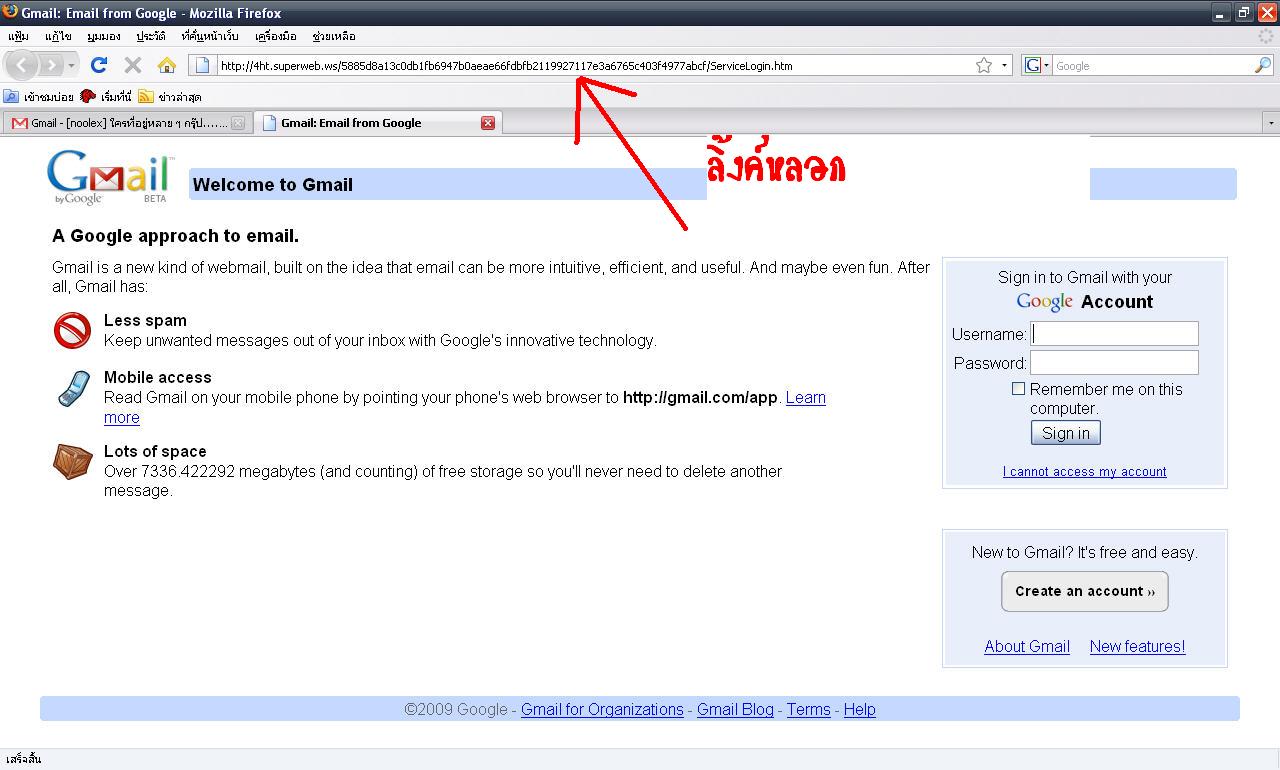This screenshot has width=1280, height=770.
Task: Open the Terms footer link
Action: pos(808,710)
